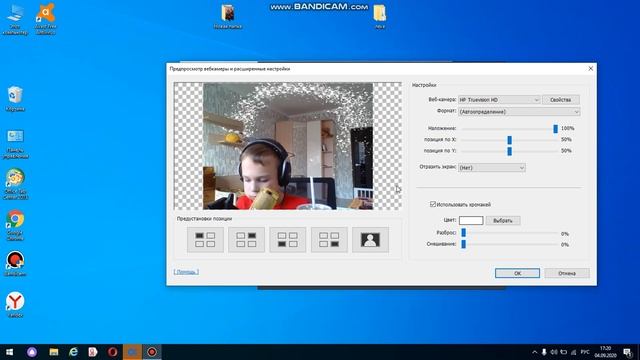Close the webcam preview dialog
The image size is (640, 360).
pyautogui.click(x=590, y=69)
